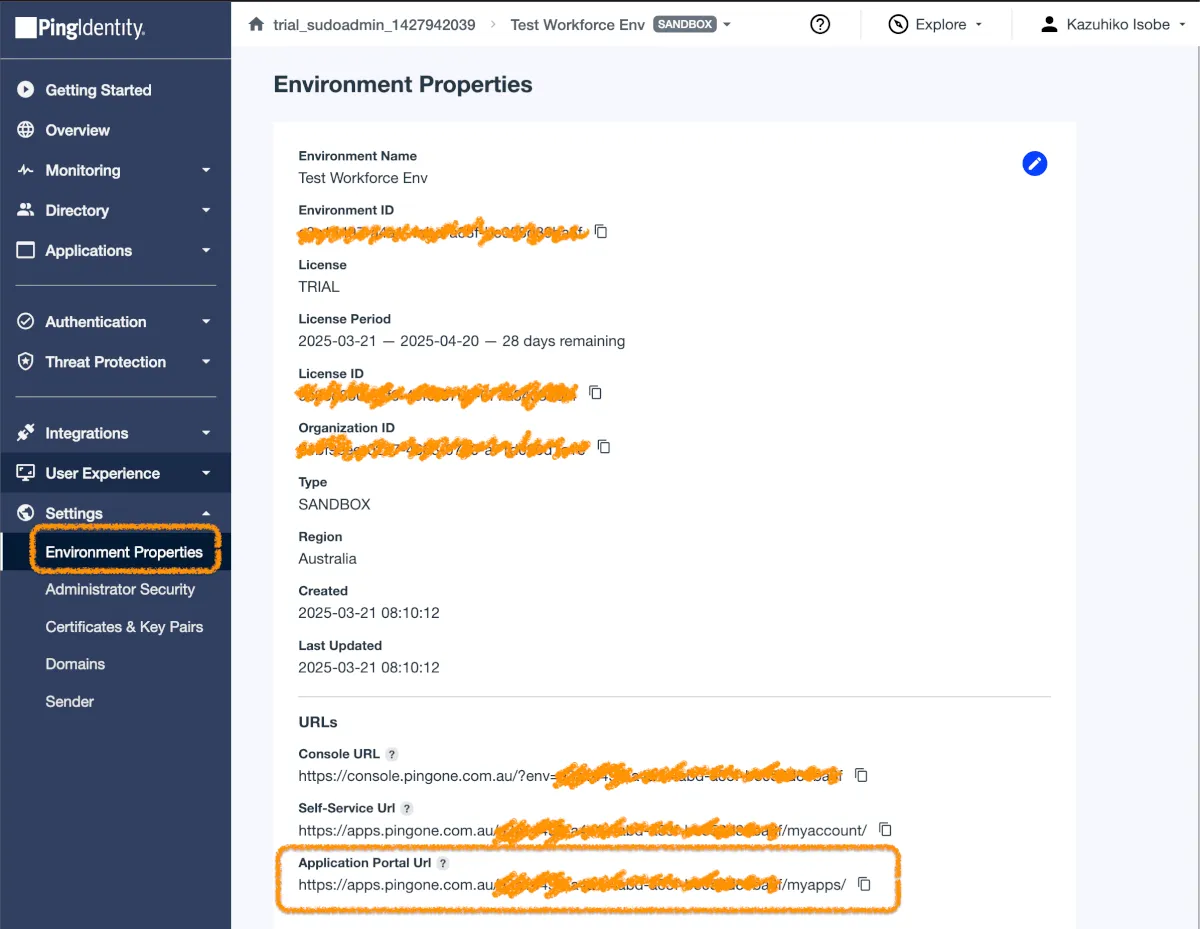
Task: Show help tooltip for Application Portal Url
Action: [x=443, y=863]
